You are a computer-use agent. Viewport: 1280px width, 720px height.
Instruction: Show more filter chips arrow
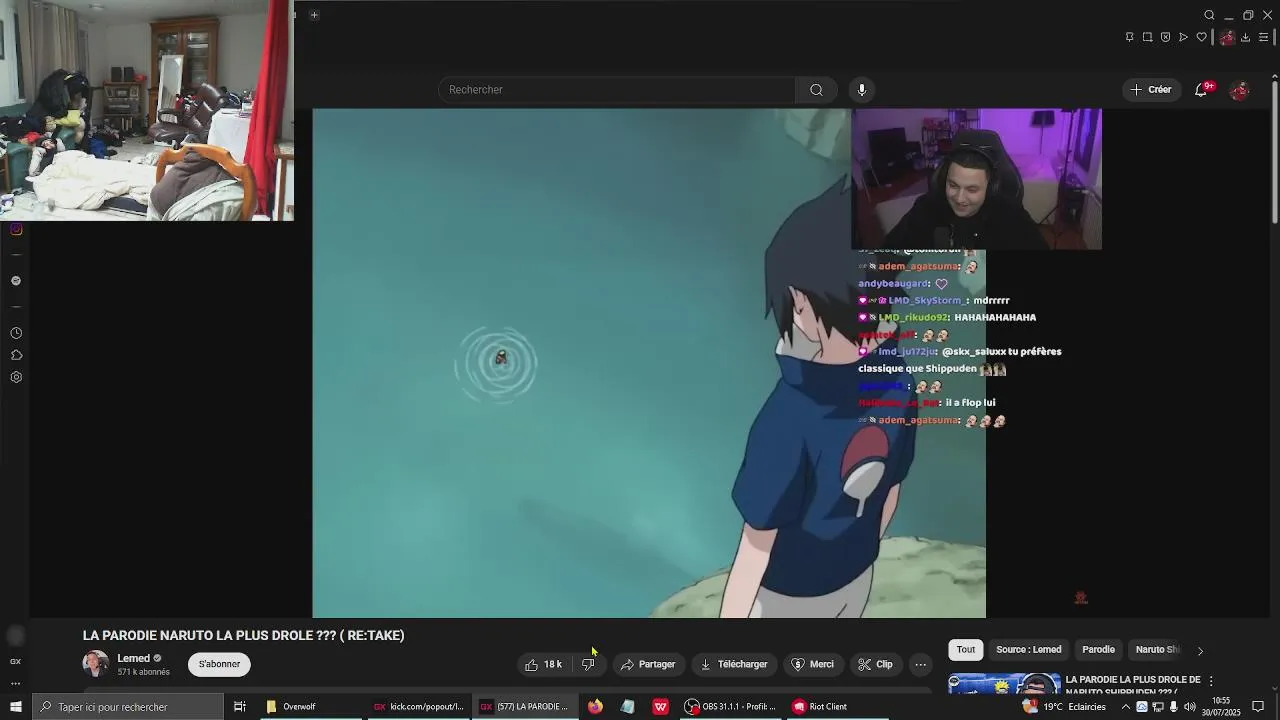[1200, 651]
